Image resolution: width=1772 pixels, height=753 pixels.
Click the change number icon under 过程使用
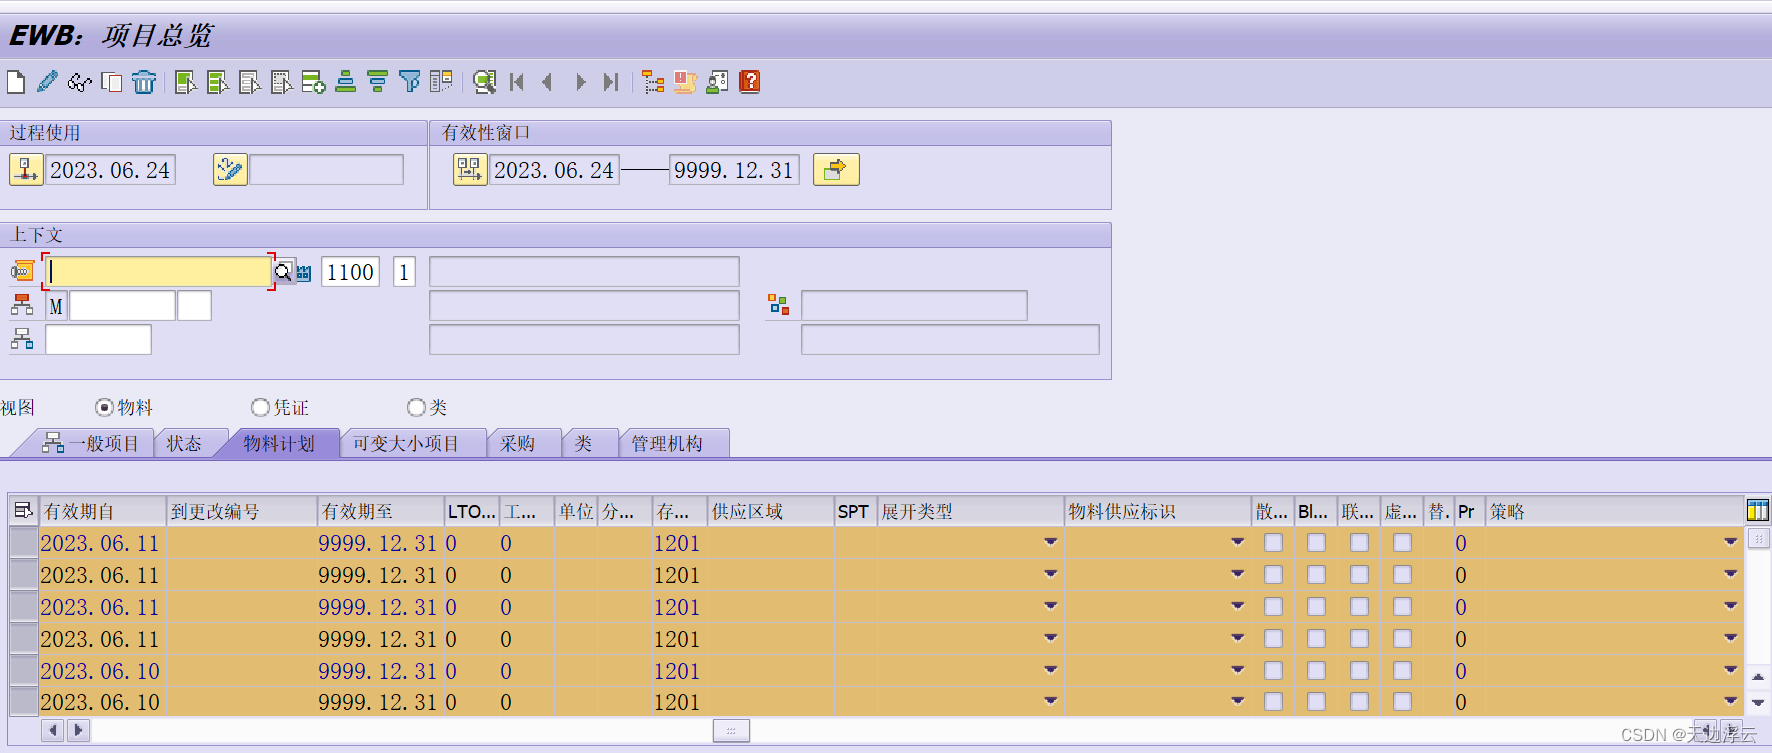230,170
